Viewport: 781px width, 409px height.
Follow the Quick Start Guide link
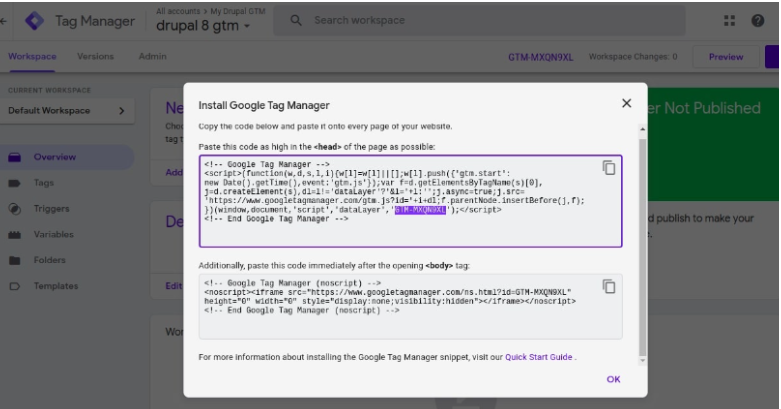tap(539, 356)
